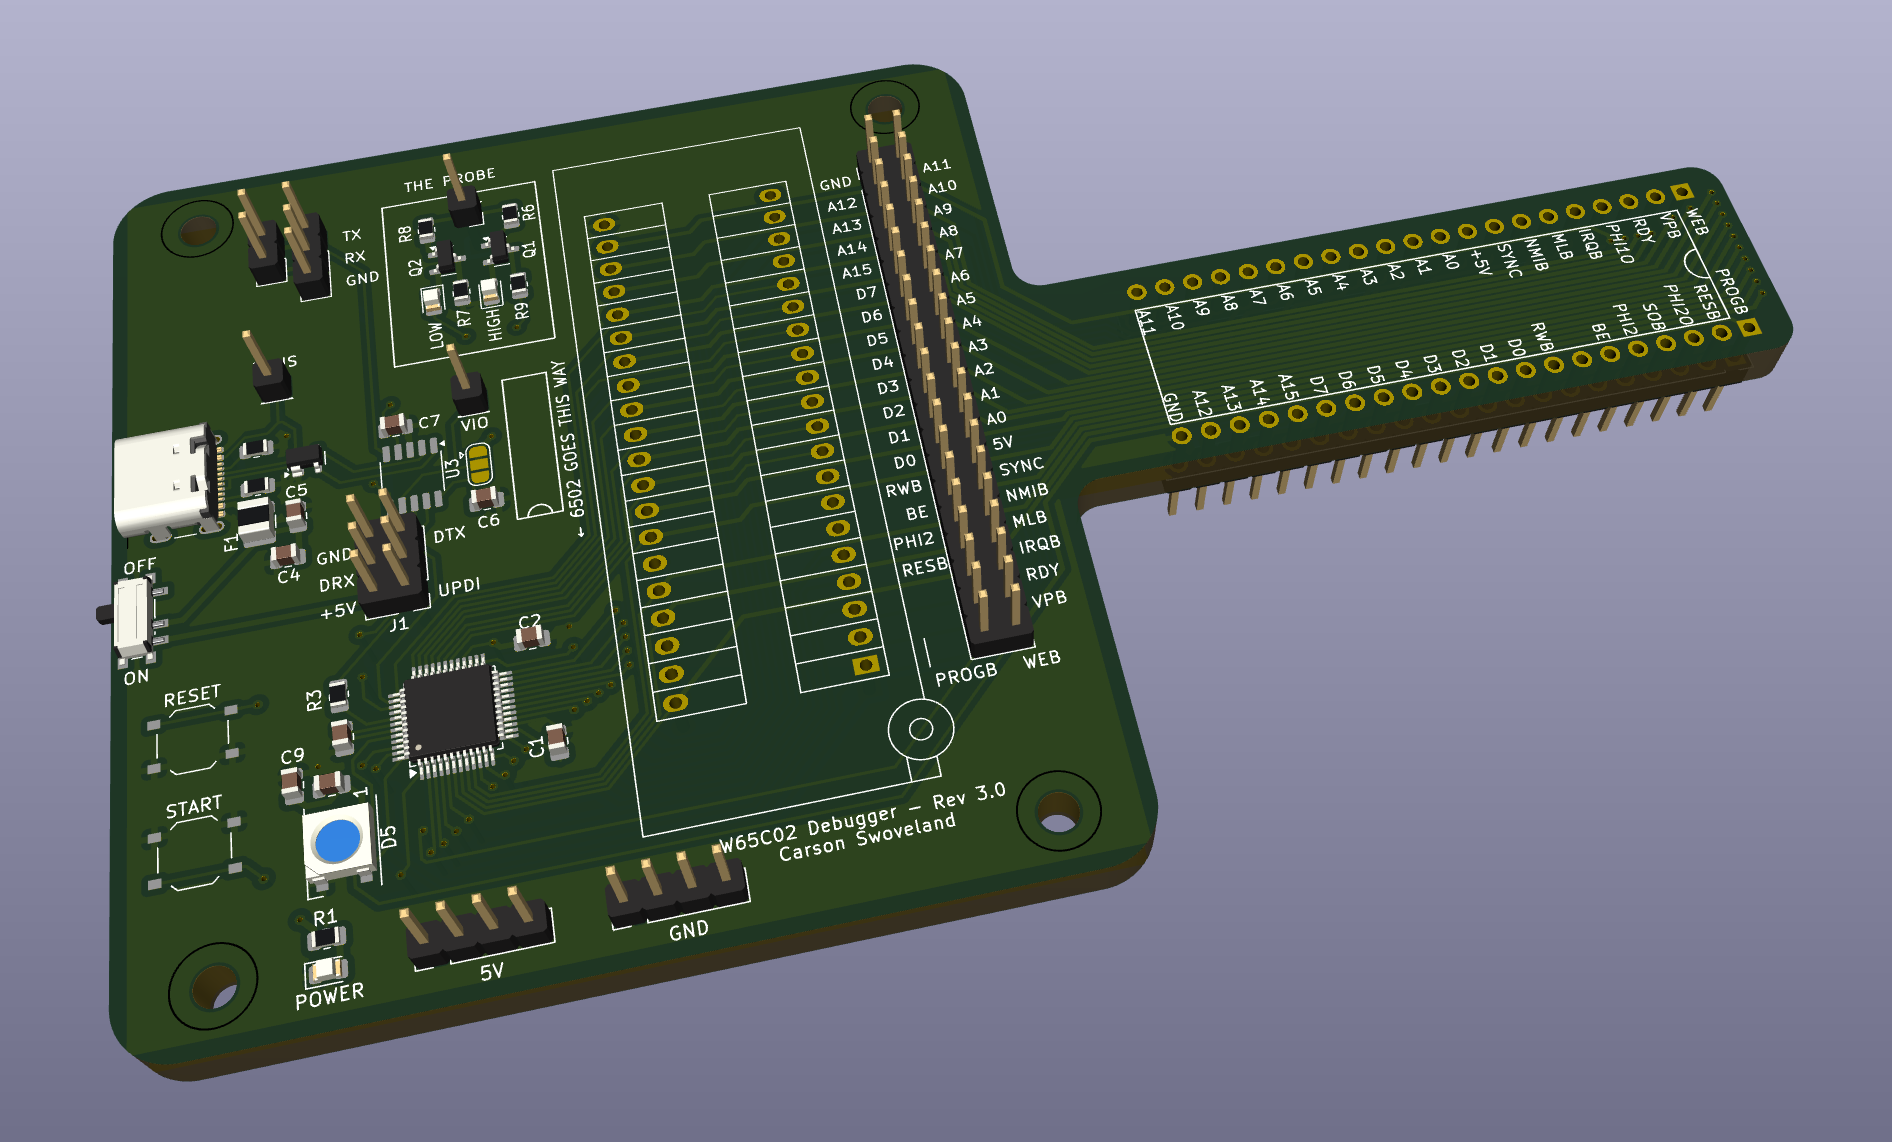Click the OFF/ON slide switch body

132,618
